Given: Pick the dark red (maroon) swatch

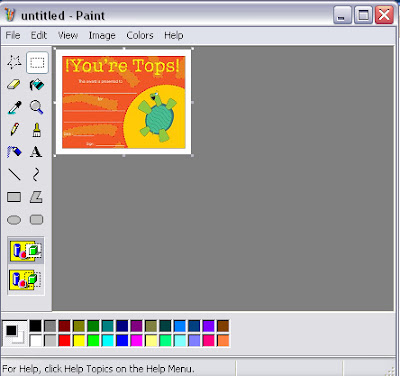Looking at the screenshot, I should [64, 326].
